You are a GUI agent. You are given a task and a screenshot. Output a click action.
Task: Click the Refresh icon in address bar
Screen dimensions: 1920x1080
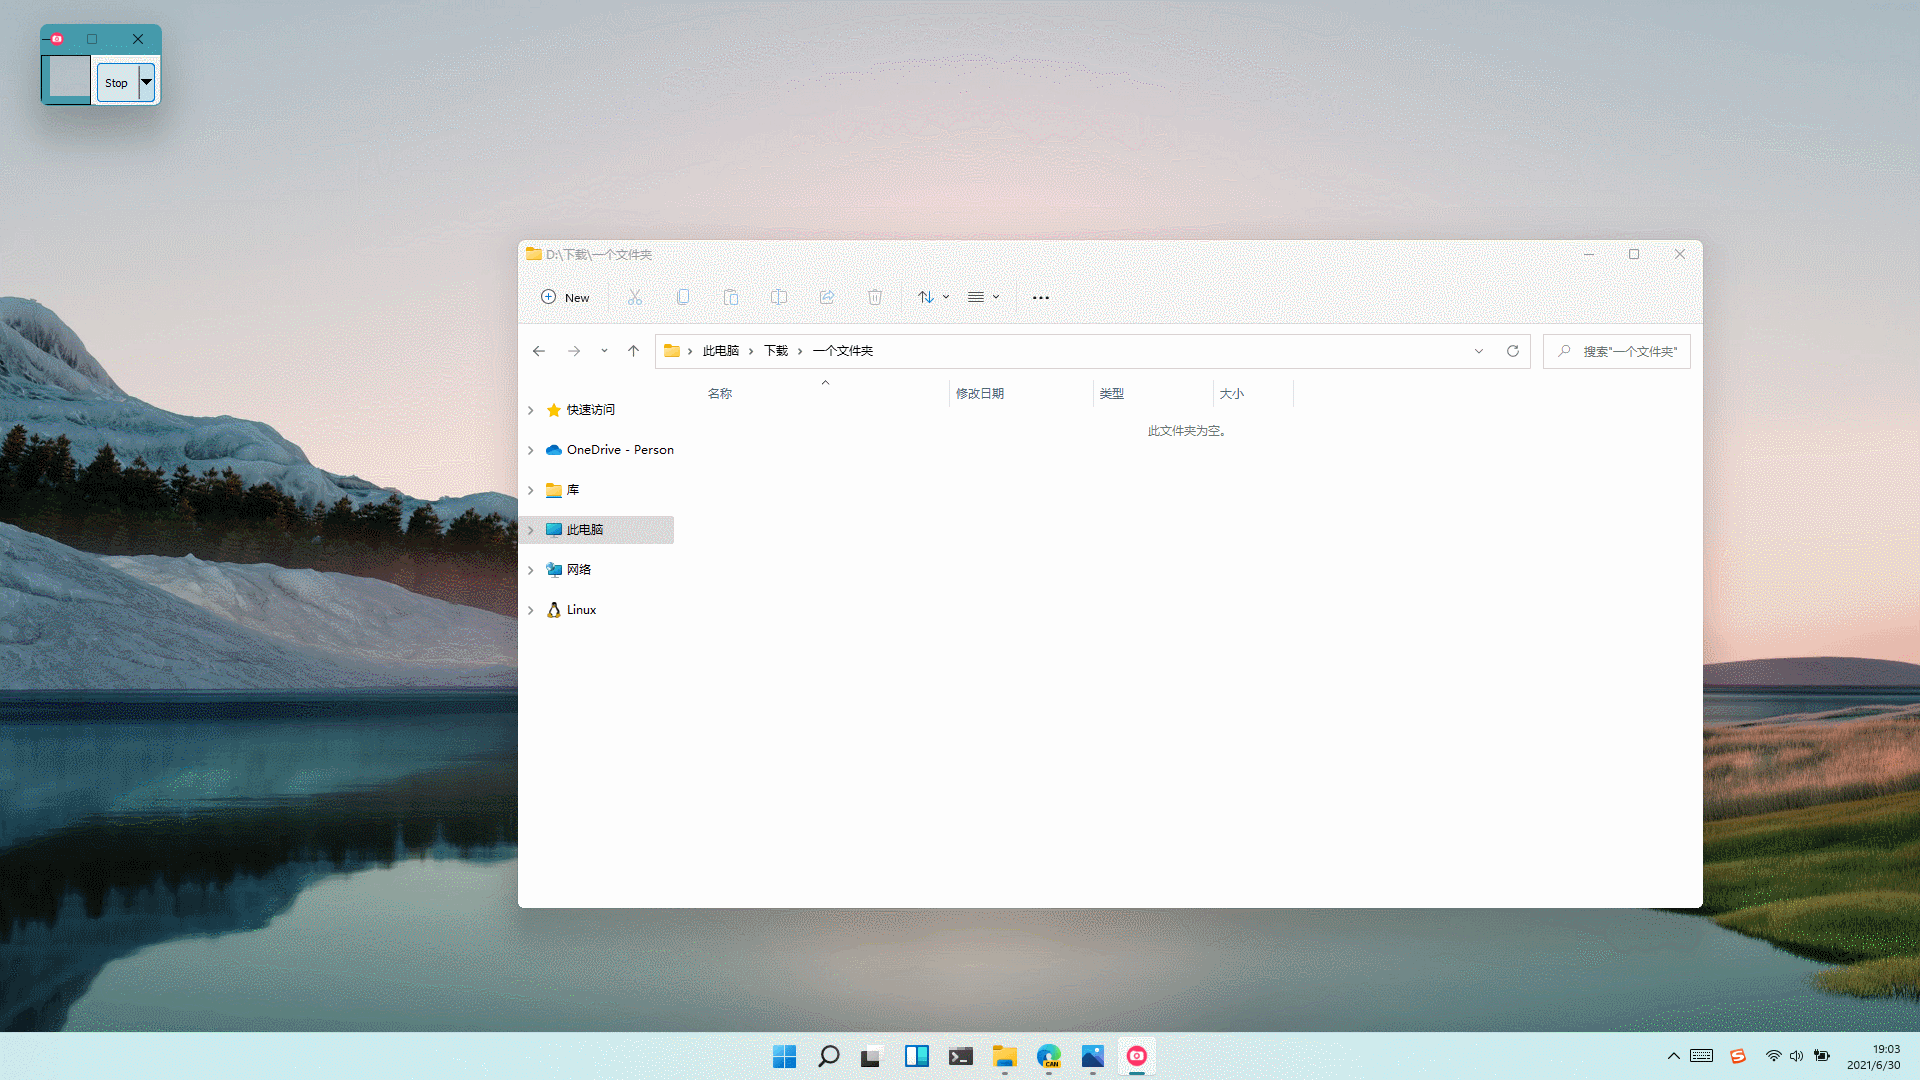tap(1513, 351)
